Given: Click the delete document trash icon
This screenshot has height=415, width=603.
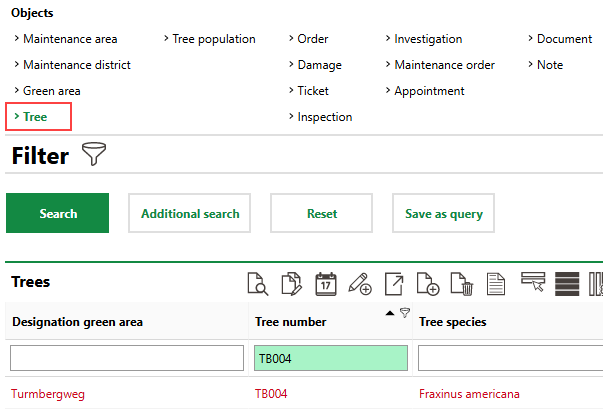Looking at the screenshot, I should [461, 284].
